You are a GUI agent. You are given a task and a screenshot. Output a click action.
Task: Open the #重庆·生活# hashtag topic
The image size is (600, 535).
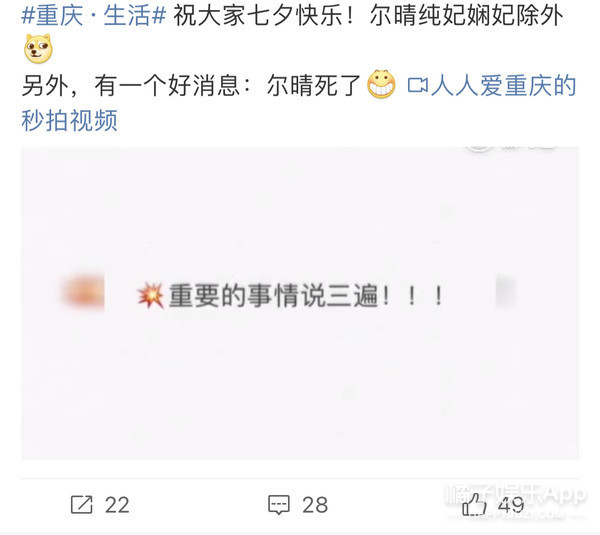tap(94, 16)
